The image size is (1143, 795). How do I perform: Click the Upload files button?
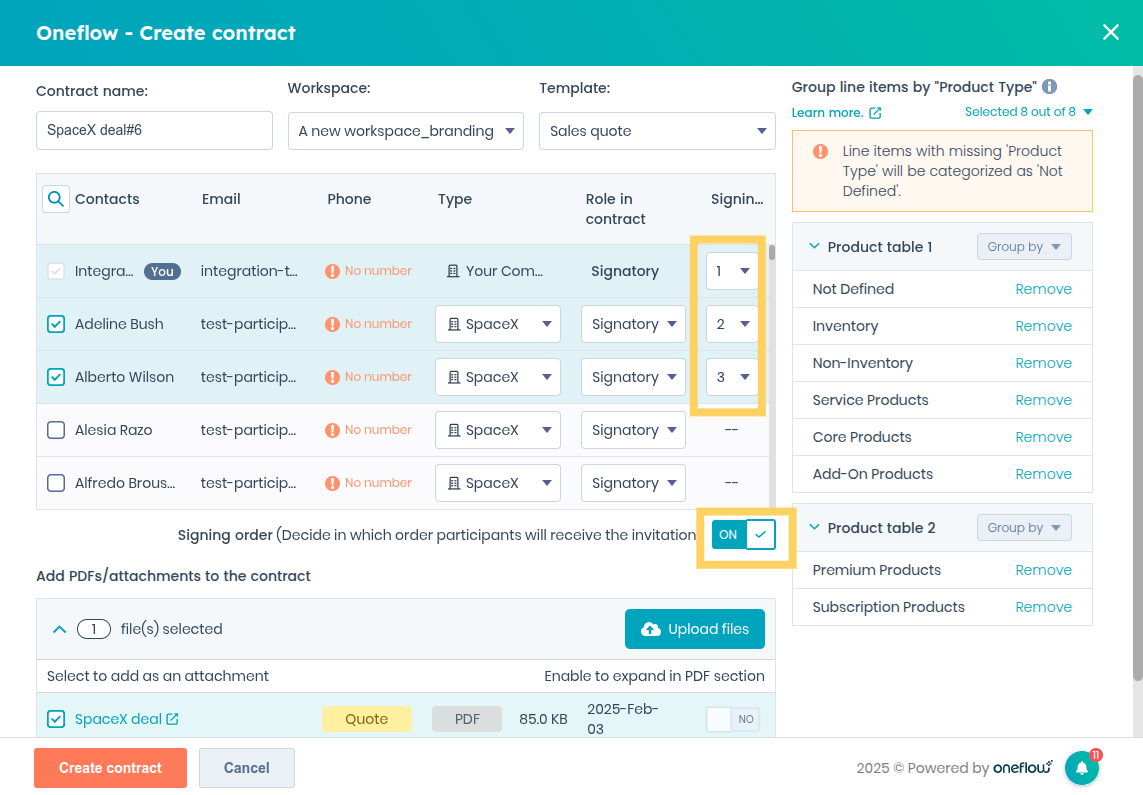pyautogui.click(x=695, y=629)
